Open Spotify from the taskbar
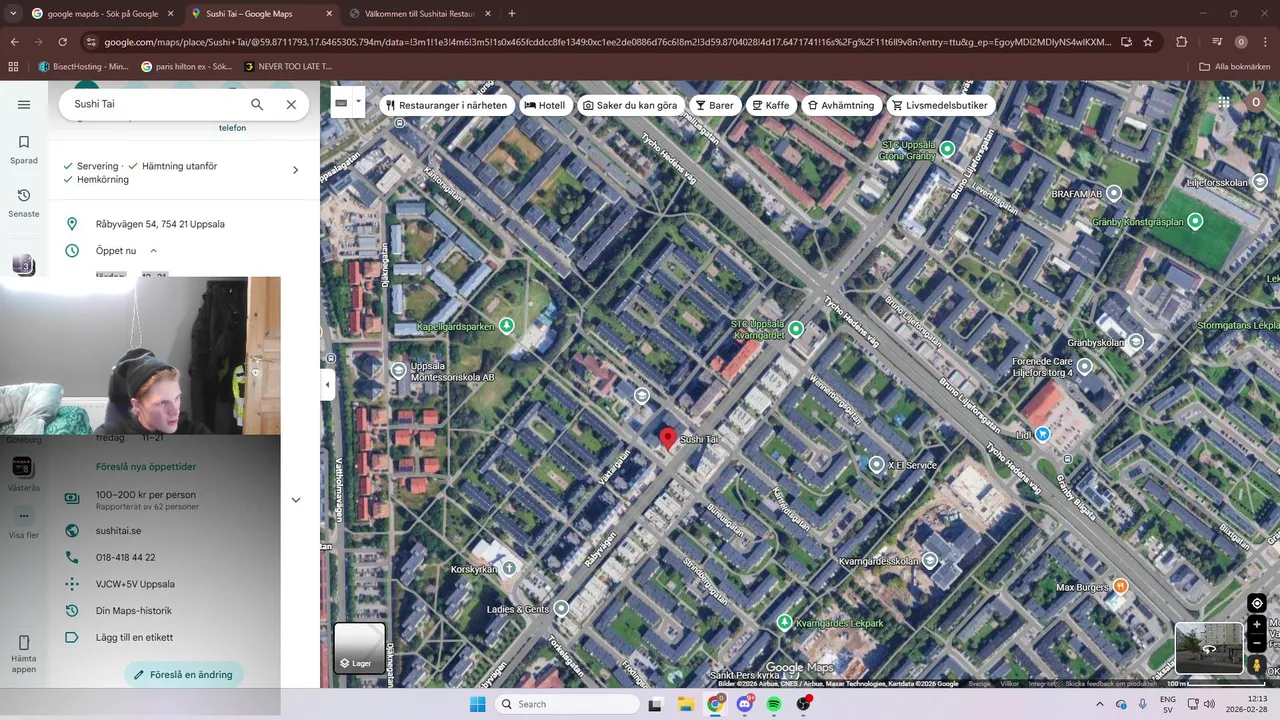Screen dimensions: 1280x720 [x=774, y=704]
